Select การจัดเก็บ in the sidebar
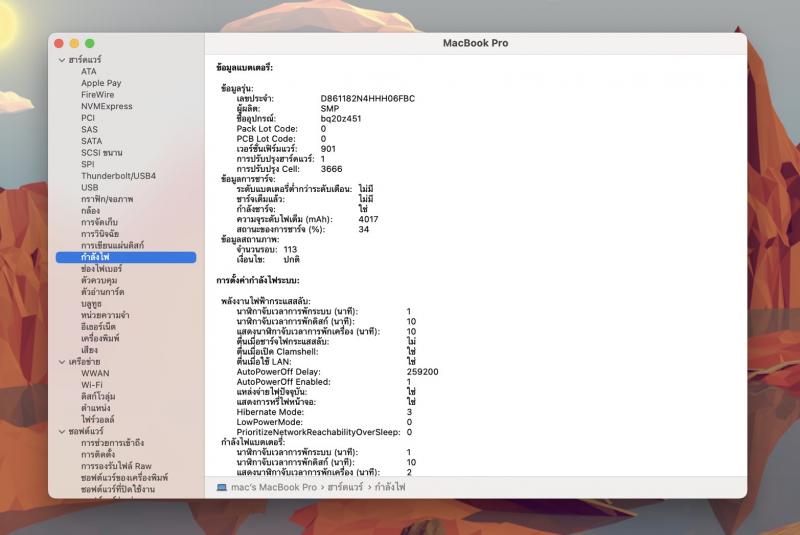 click(99, 222)
